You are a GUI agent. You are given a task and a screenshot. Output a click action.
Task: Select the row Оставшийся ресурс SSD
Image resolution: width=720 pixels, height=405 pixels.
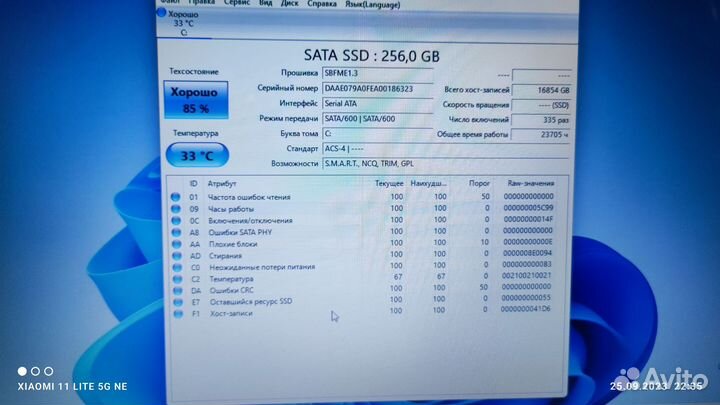[363, 301]
